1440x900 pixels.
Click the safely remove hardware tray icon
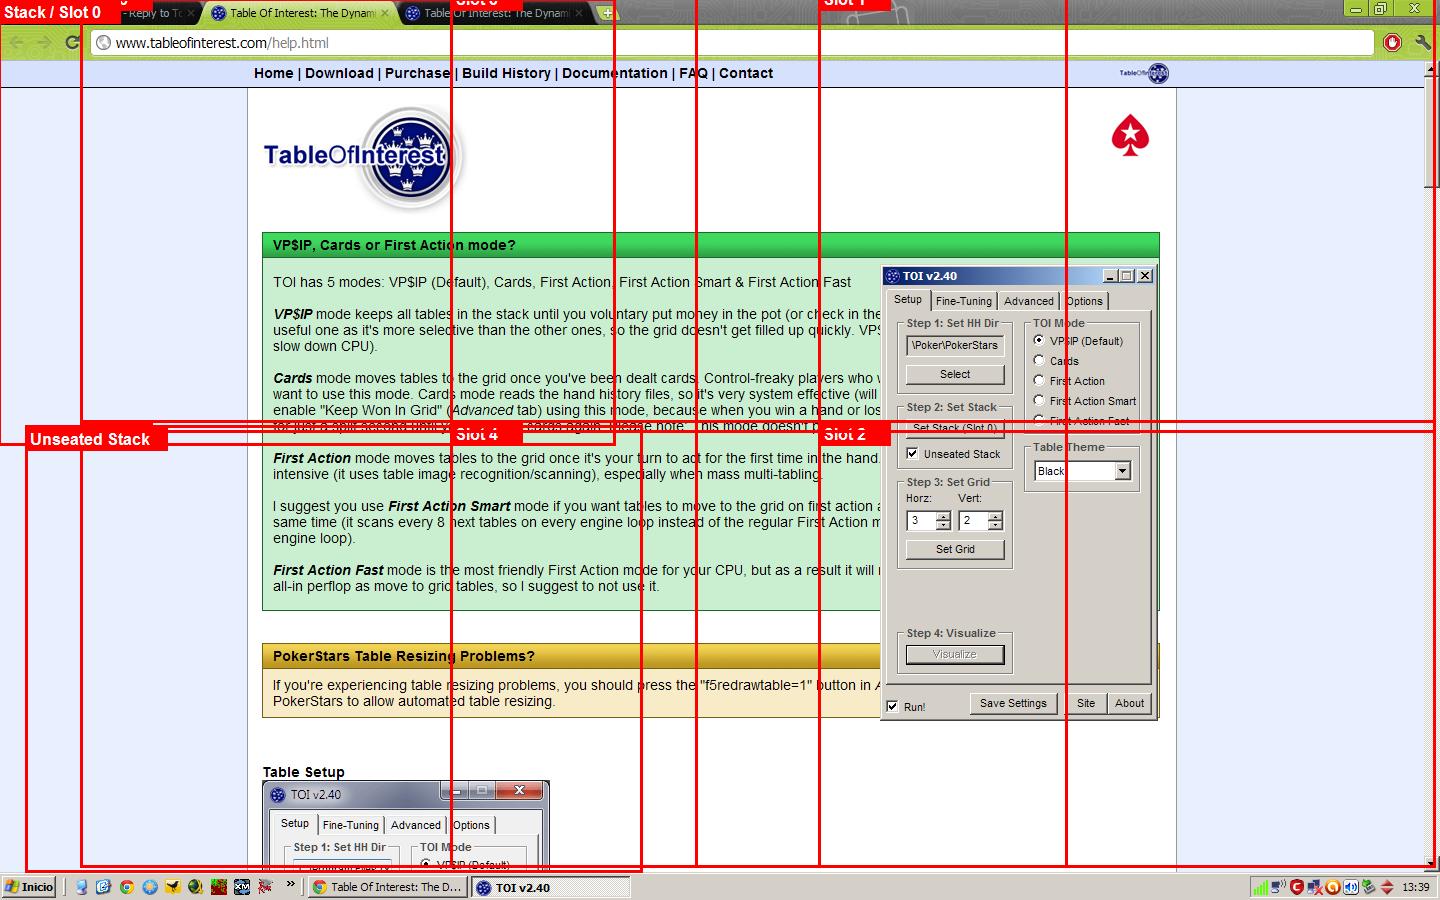click(1369, 887)
